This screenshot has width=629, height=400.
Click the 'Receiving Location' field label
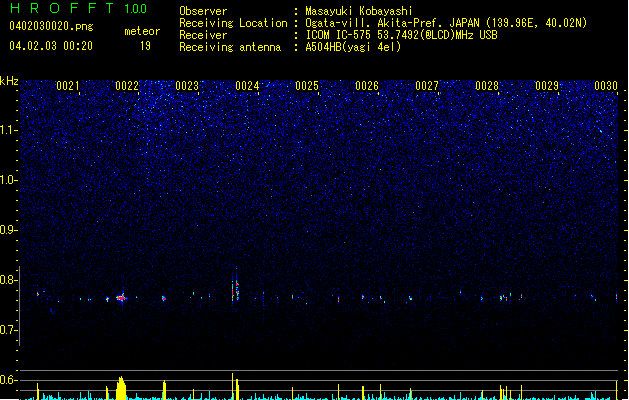pos(233,23)
